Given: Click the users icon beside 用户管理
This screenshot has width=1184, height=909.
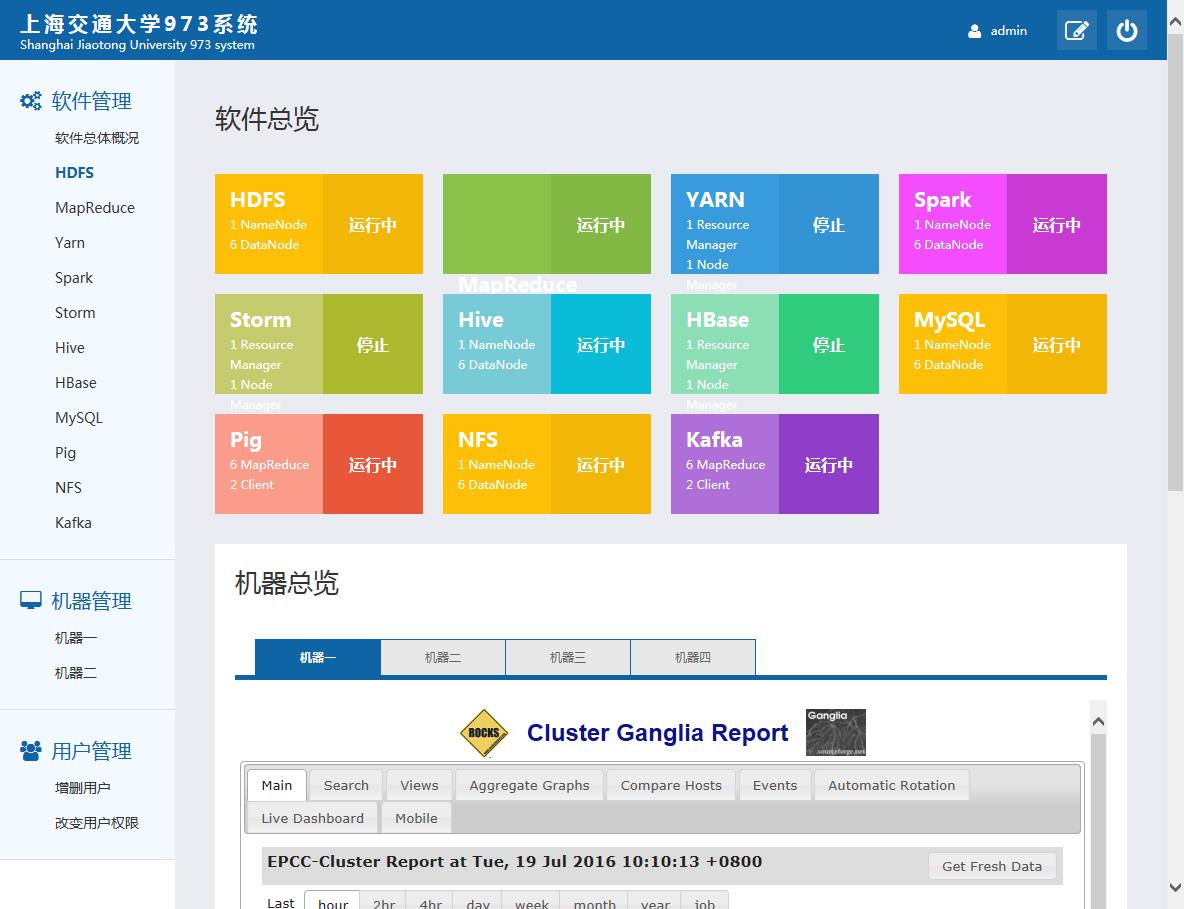Looking at the screenshot, I should [31, 751].
